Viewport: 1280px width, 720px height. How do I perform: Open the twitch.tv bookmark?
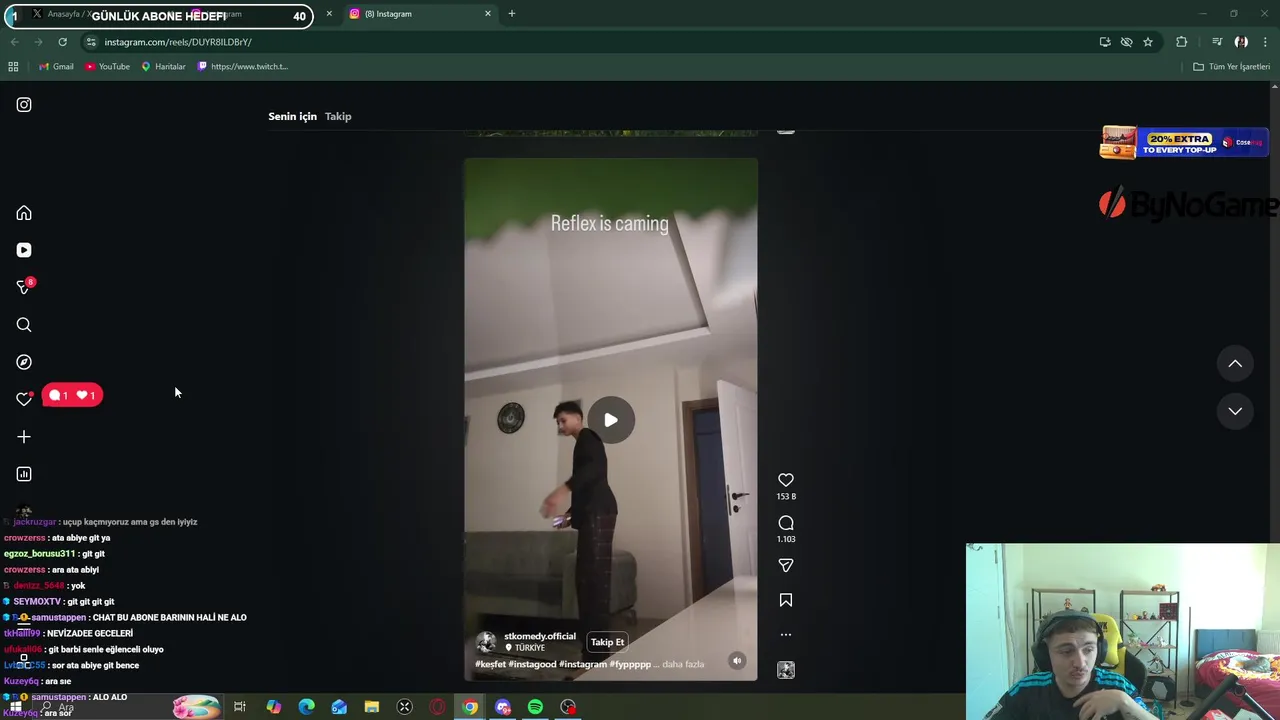click(243, 67)
